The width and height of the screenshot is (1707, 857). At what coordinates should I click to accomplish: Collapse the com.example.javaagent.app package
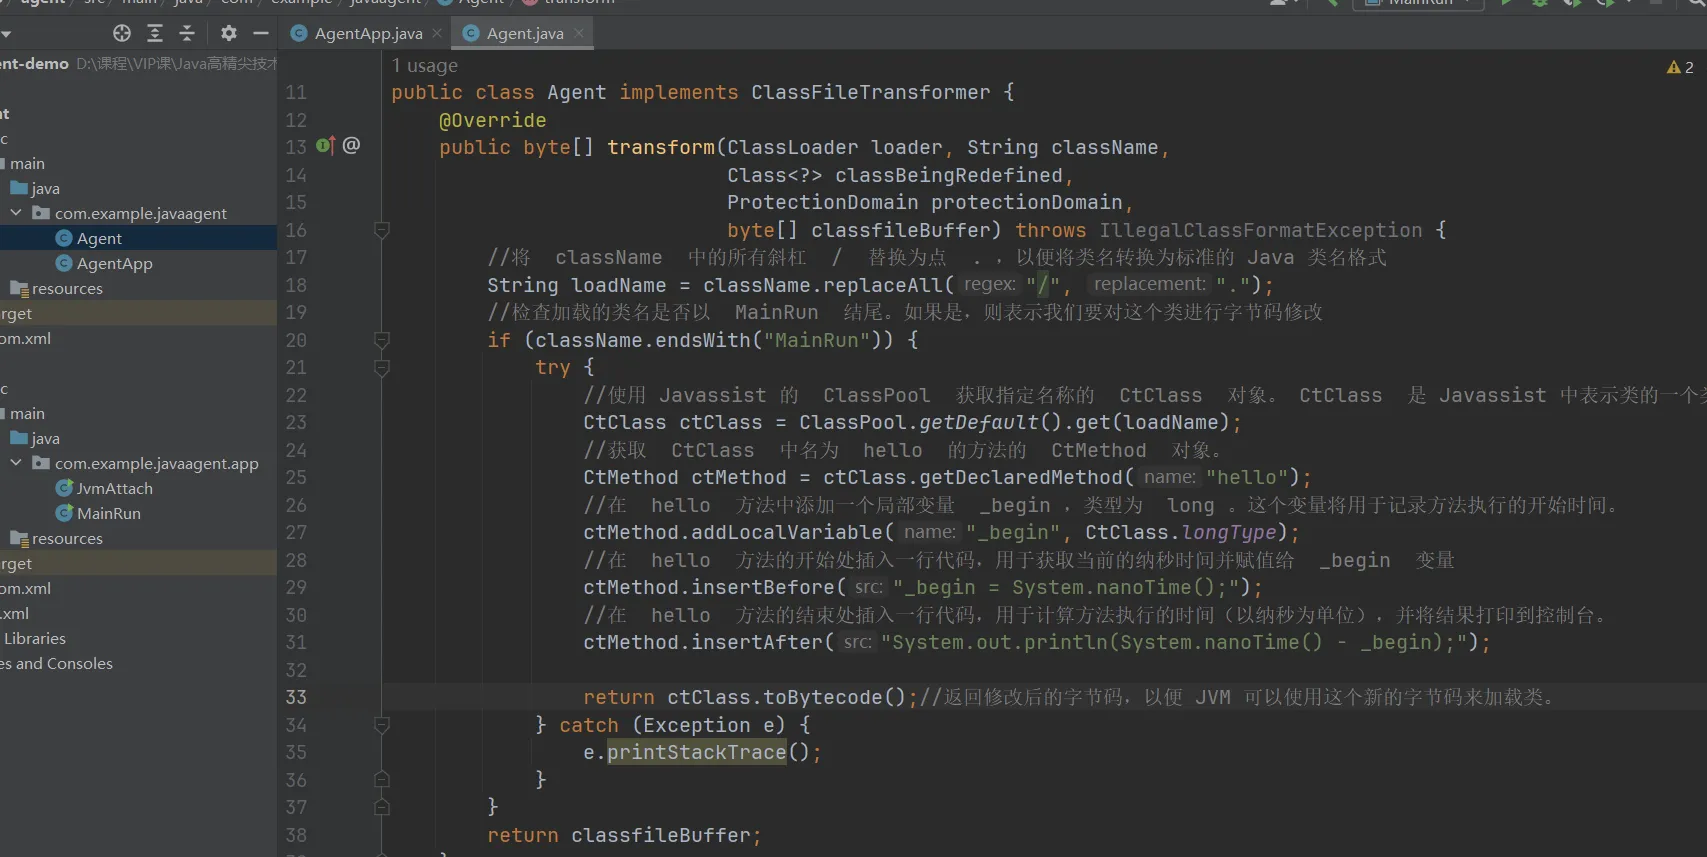16,463
